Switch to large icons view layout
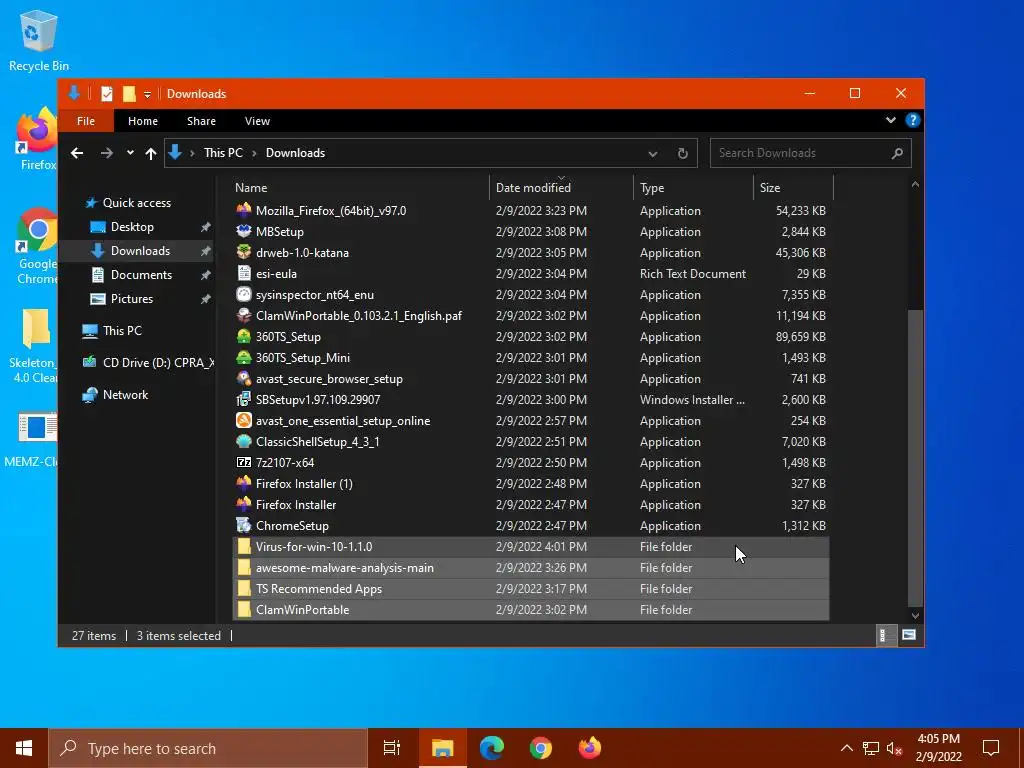 [908, 635]
